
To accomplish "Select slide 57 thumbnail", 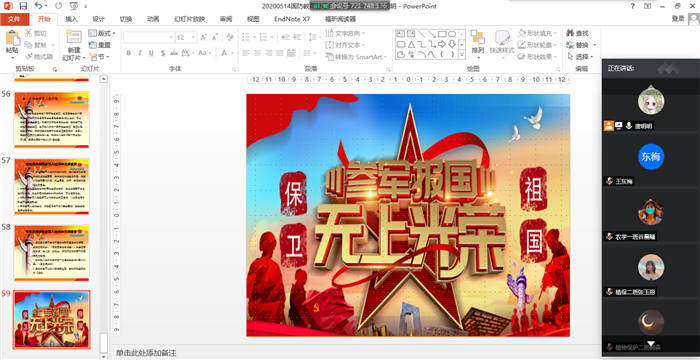I will [x=52, y=186].
